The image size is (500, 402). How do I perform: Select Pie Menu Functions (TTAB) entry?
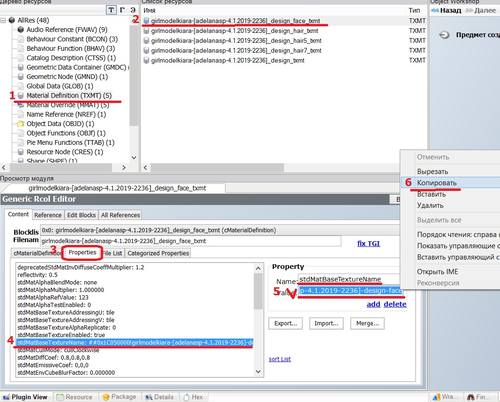[70, 142]
